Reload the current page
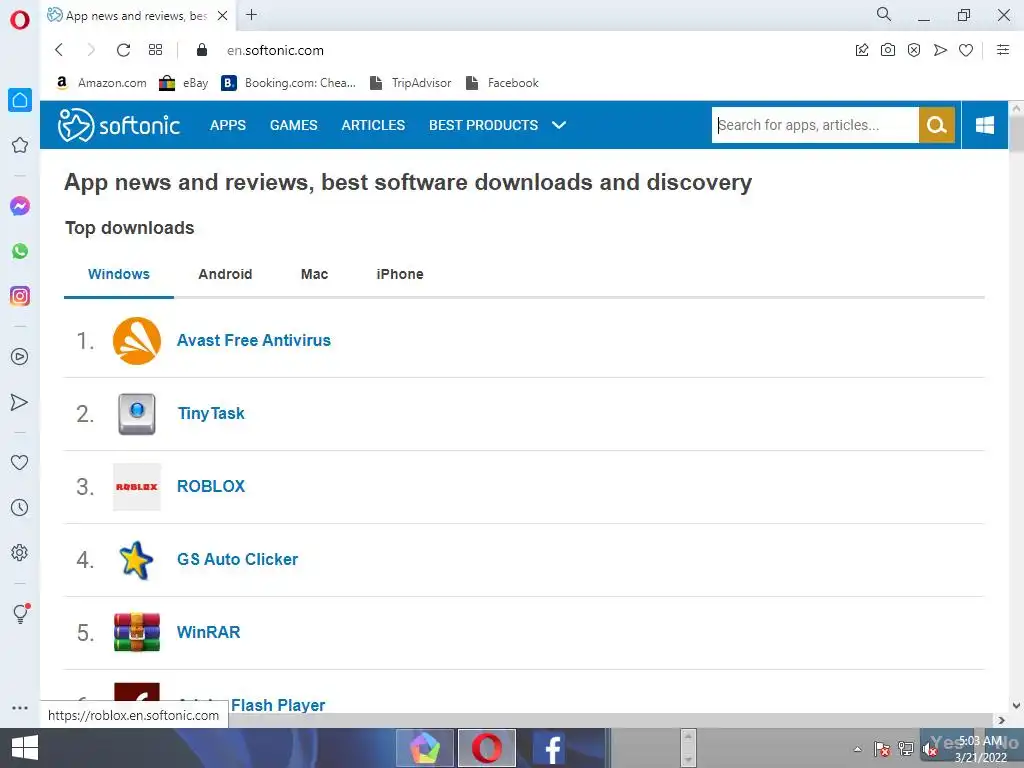Screen dimensions: 1024x768 123,50
